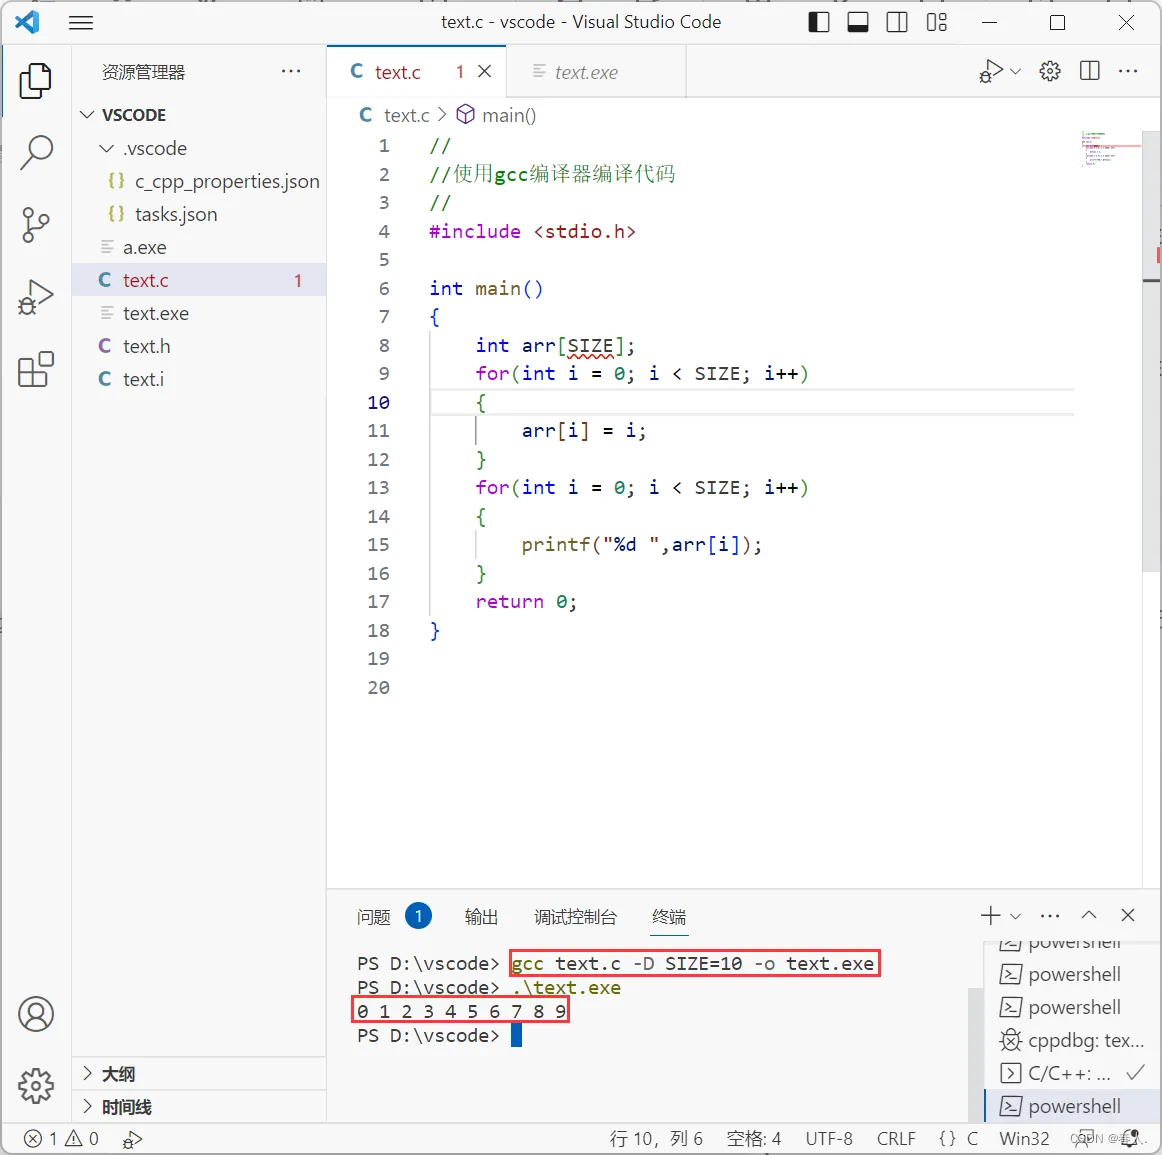Open the Manage gear in activity bar
Image resolution: width=1162 pixels, height=1155 pixels.
pyautogui.click(x=36, y=1085)
